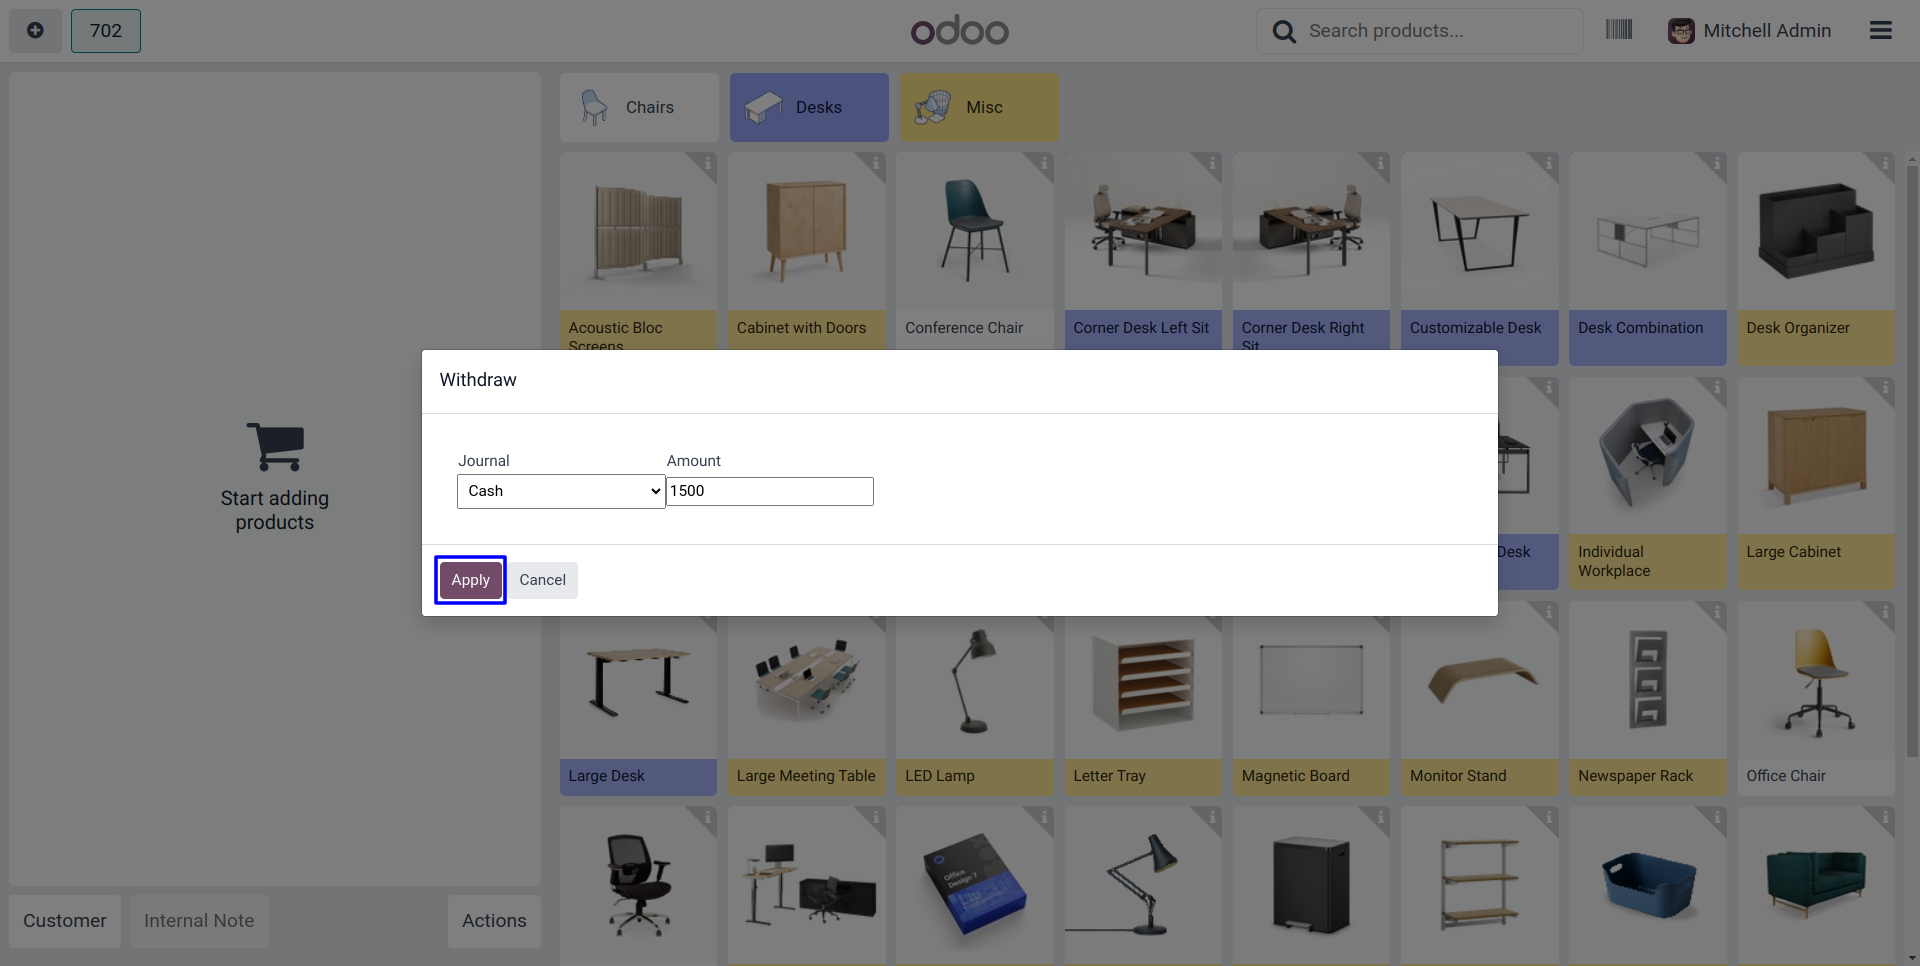Show info for Customizable Desk
This screenshot has height=966, width=1920.
click(1548, 163)
